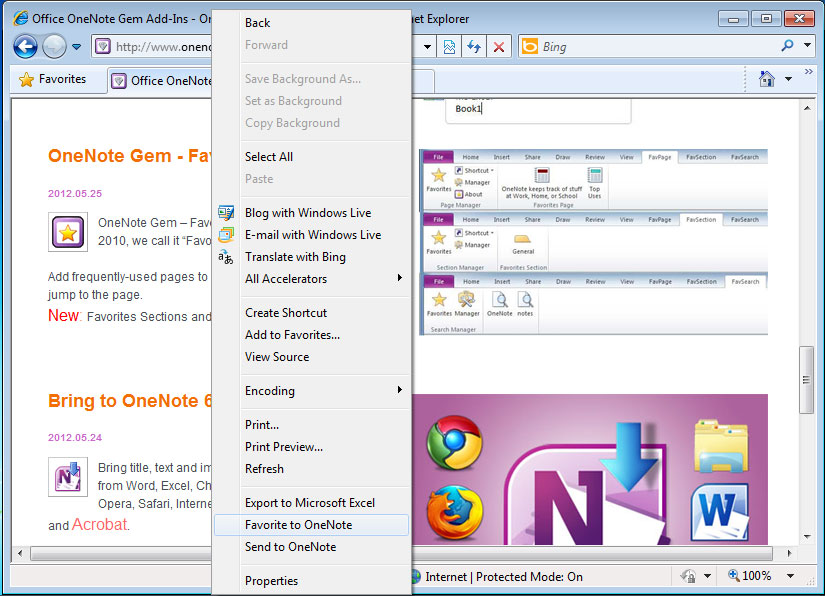The width and height of the screenshot is (825, 596).
Task: Click the red Stop loading icon
Action: pos(499,47)
